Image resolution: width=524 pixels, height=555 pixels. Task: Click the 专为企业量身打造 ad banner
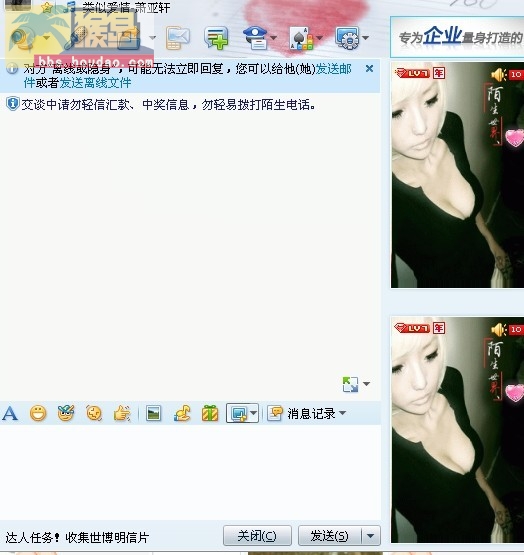pyautogui.click(x=457, y=37)
